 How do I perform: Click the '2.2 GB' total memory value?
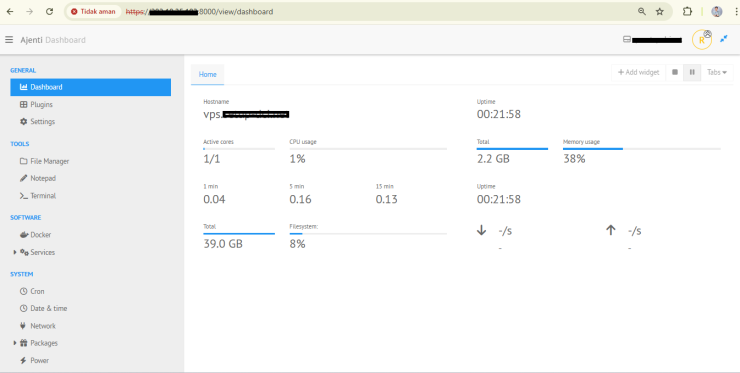point(493,159)
